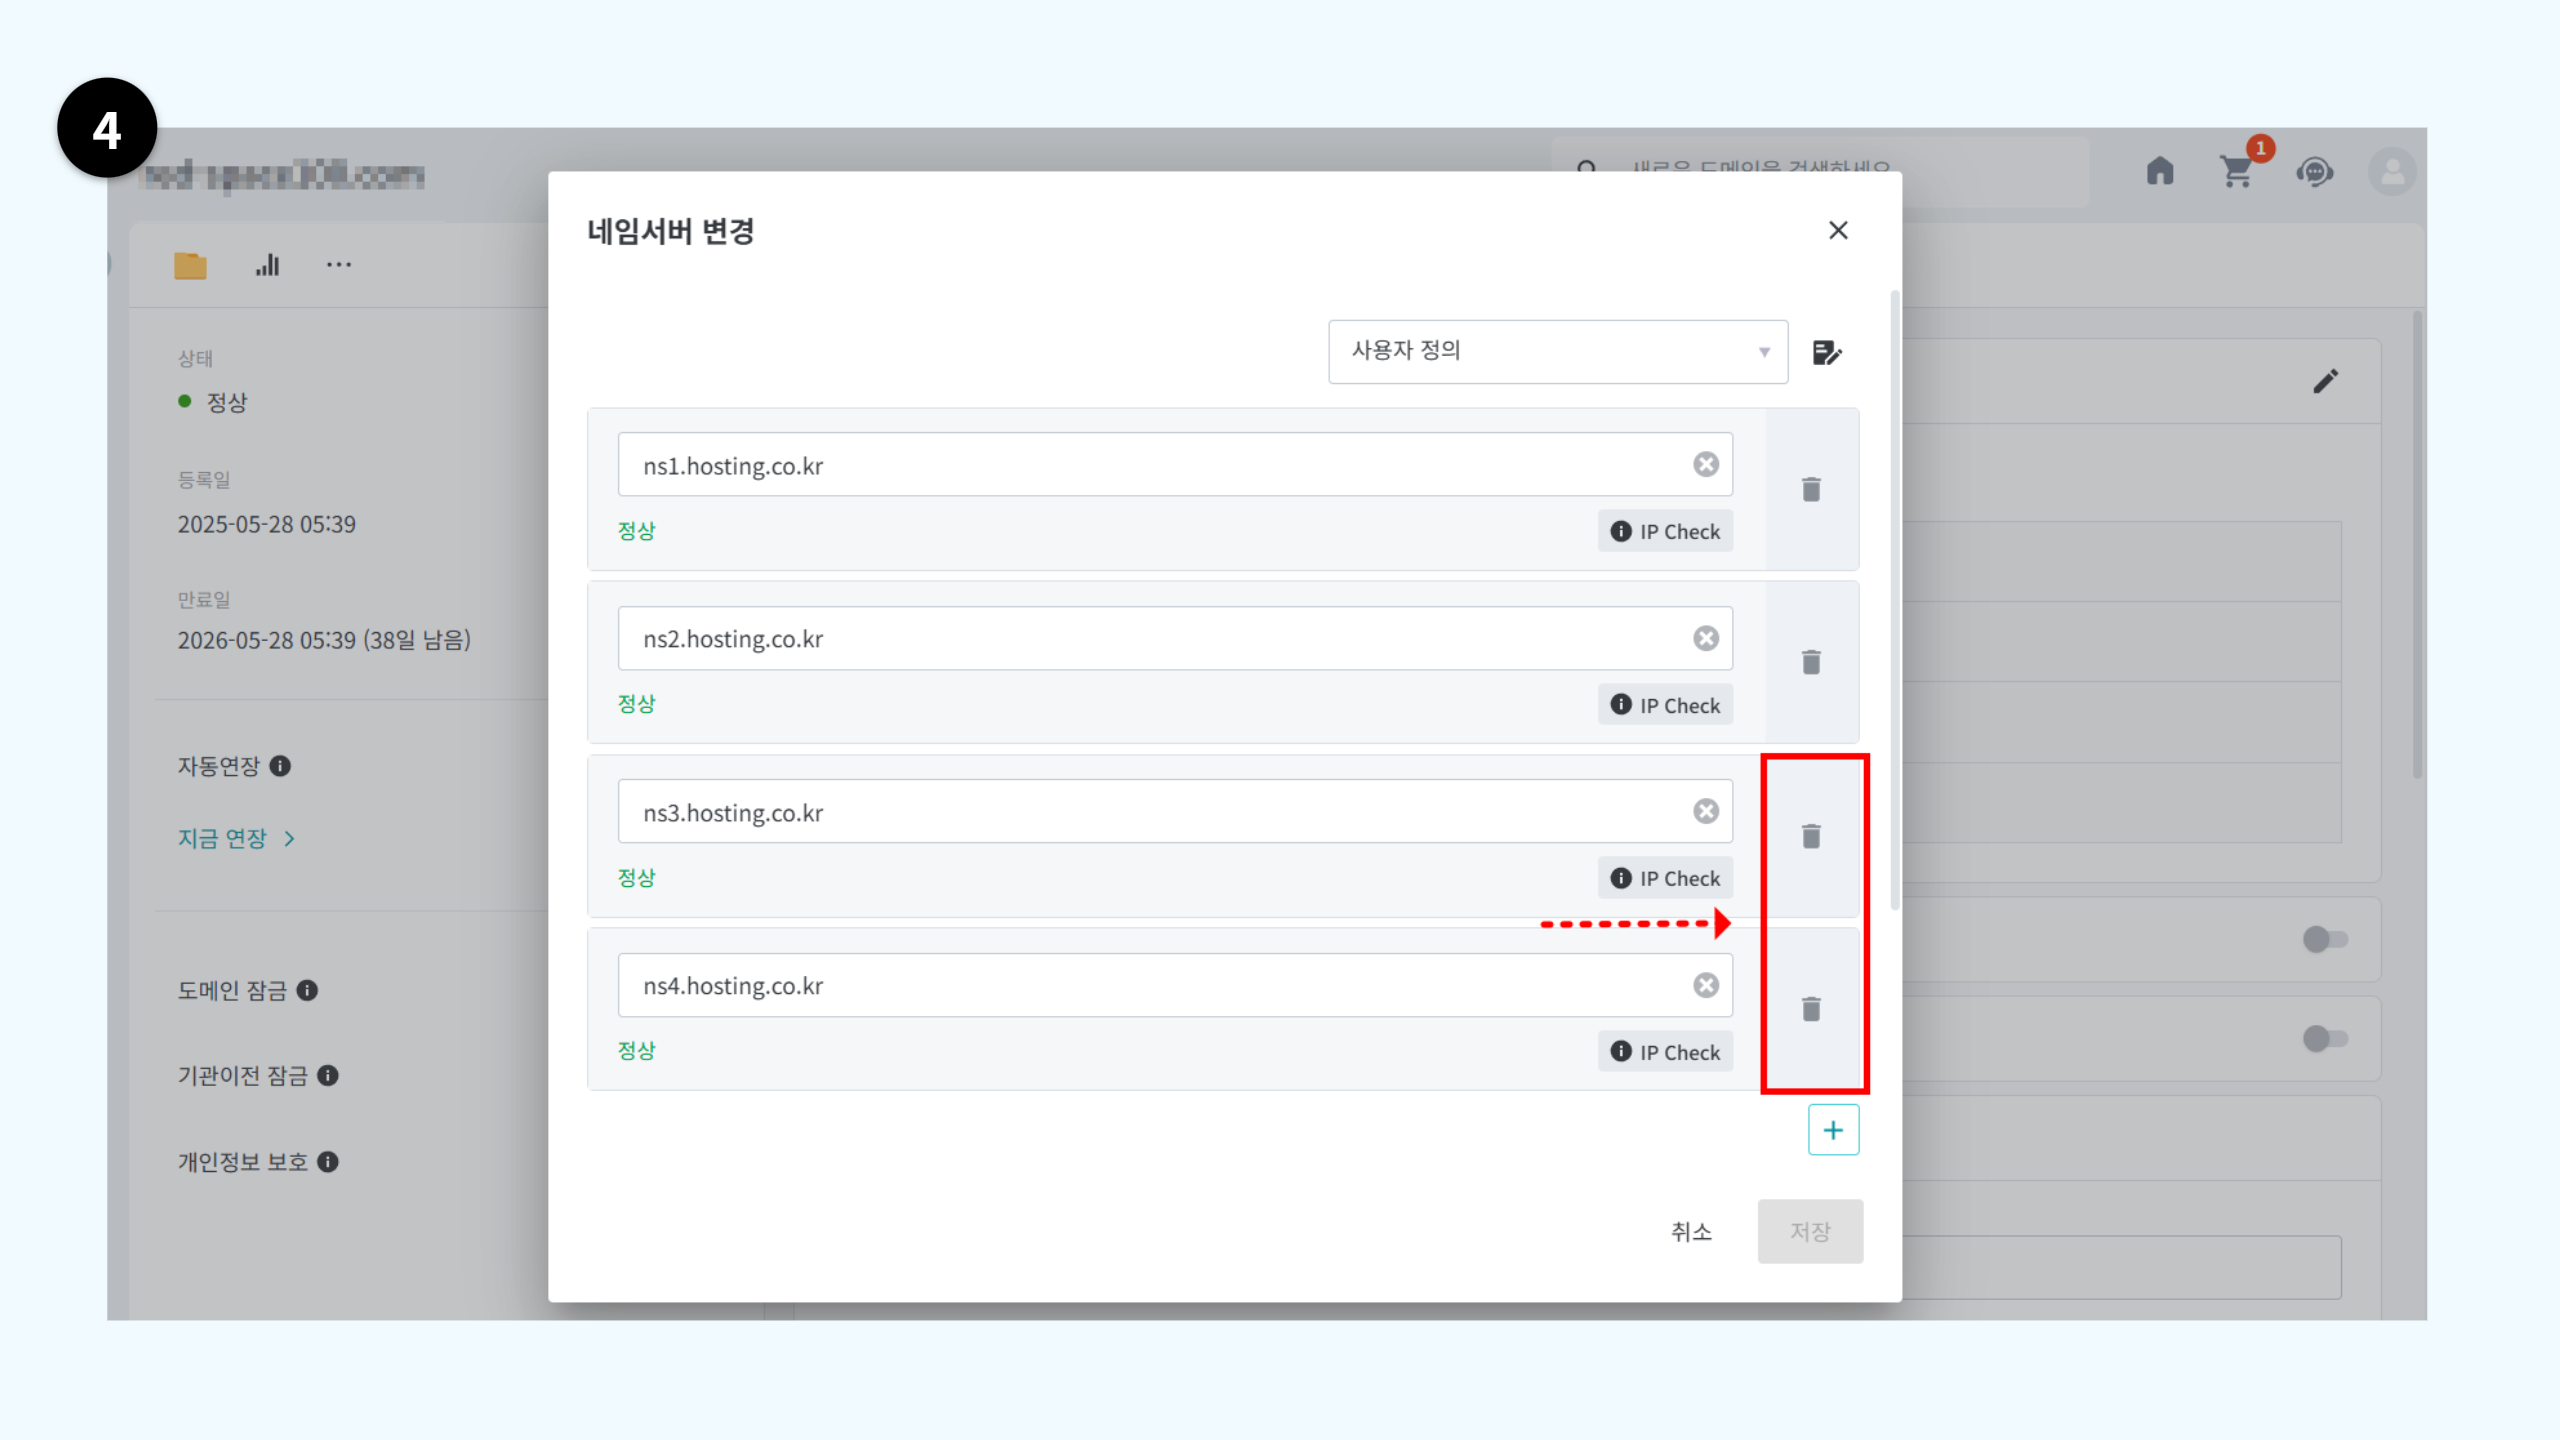Open the shopping cart

tap(2237, 172)
